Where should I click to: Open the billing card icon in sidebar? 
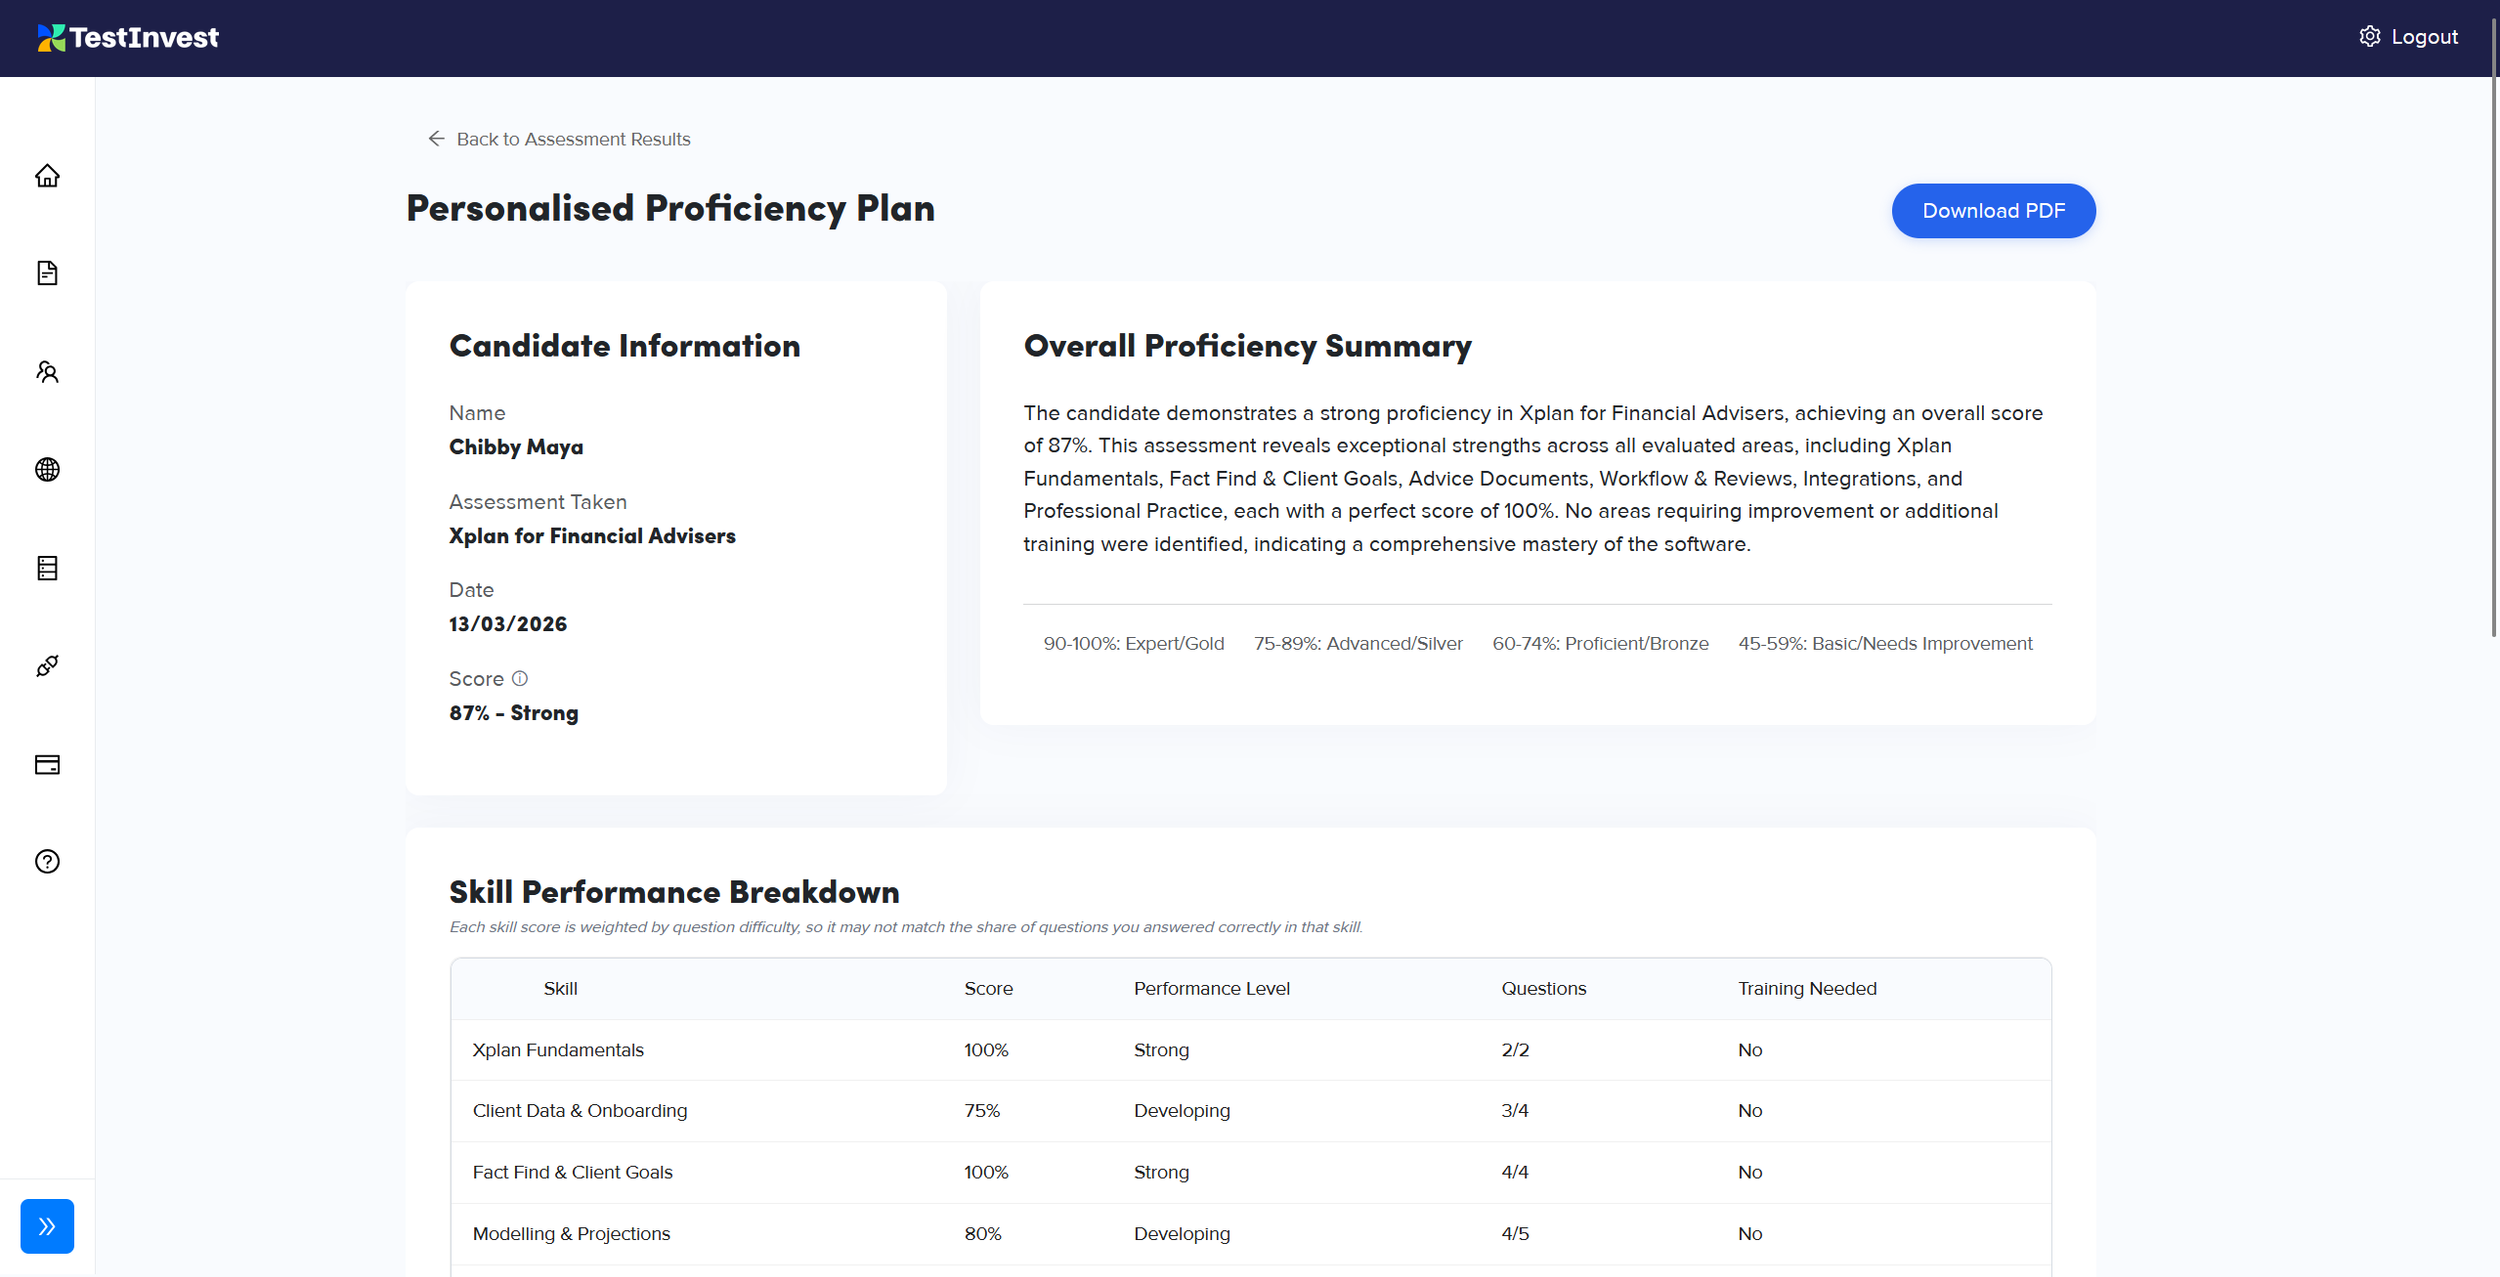coord(47,764)
